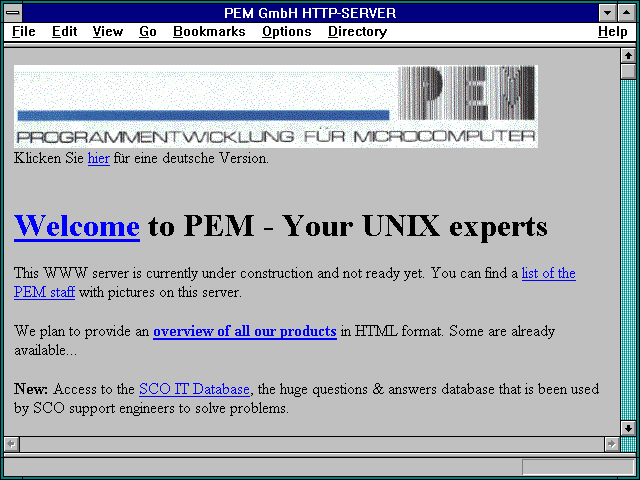Image resolution: width=640 pixels, height=480 pixels.
Task: Open the window control menu box
Action: point(13,13)
